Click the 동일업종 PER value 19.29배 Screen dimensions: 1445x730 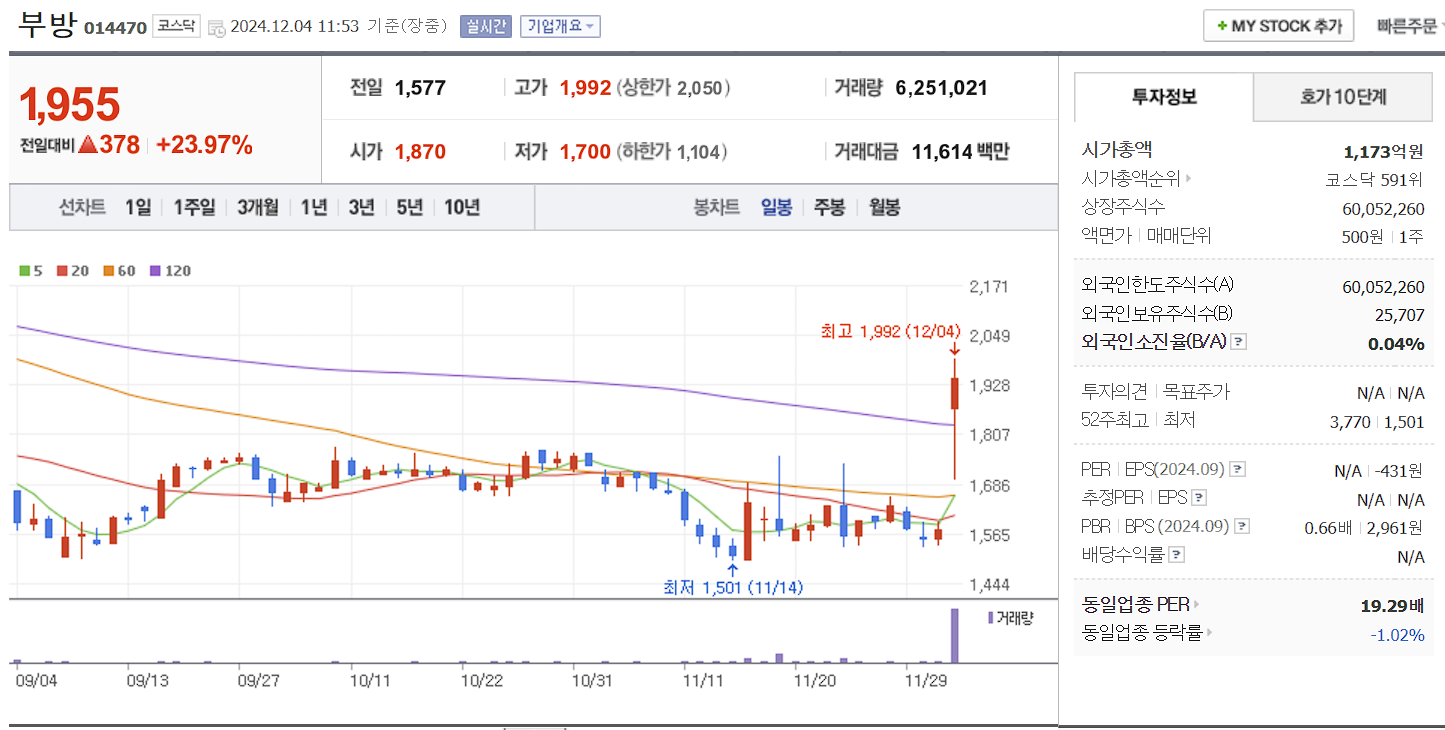pos(1391,605)
